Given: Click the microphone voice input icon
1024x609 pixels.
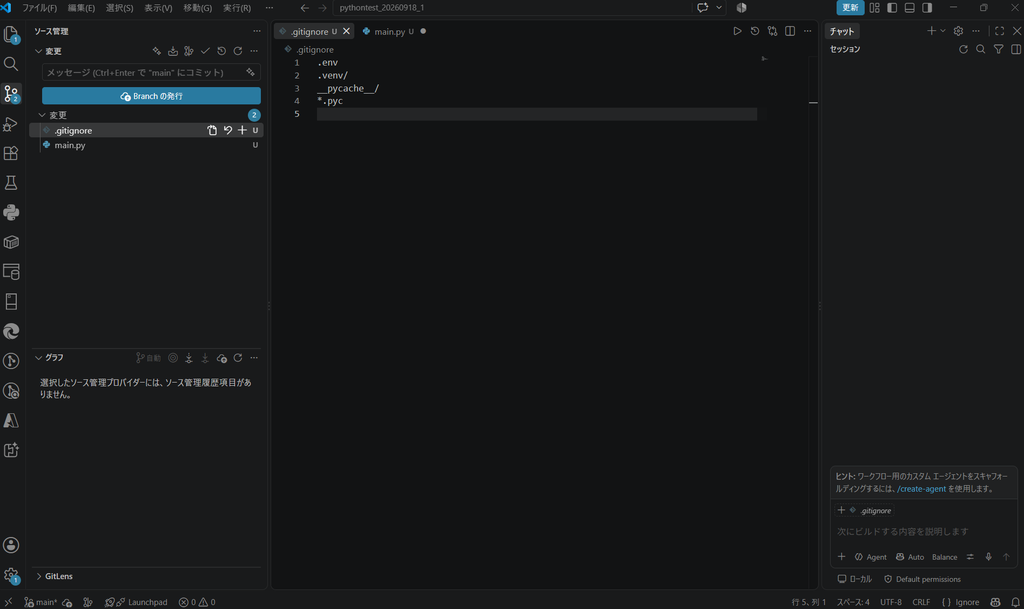Looking at the screenshot, I should pyautogui.click(x=989, y=557).
